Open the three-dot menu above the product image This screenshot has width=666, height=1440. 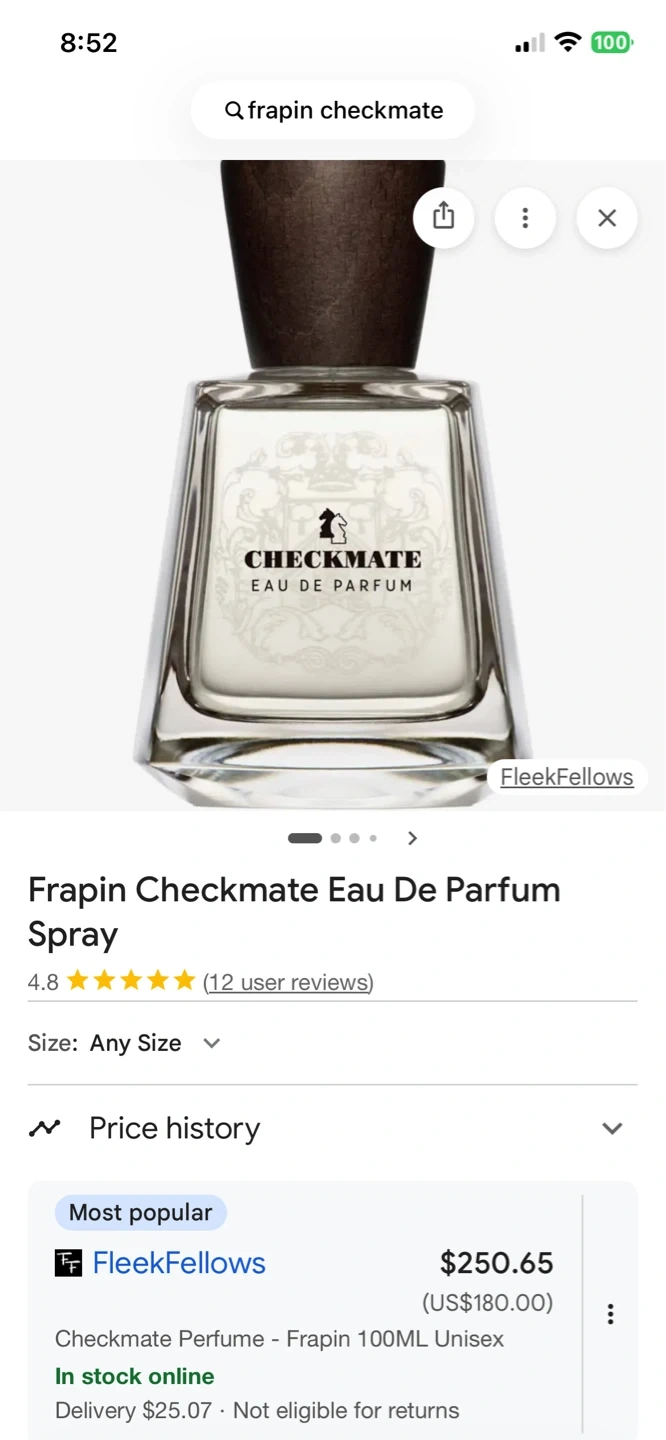click(x=525, y=217)
